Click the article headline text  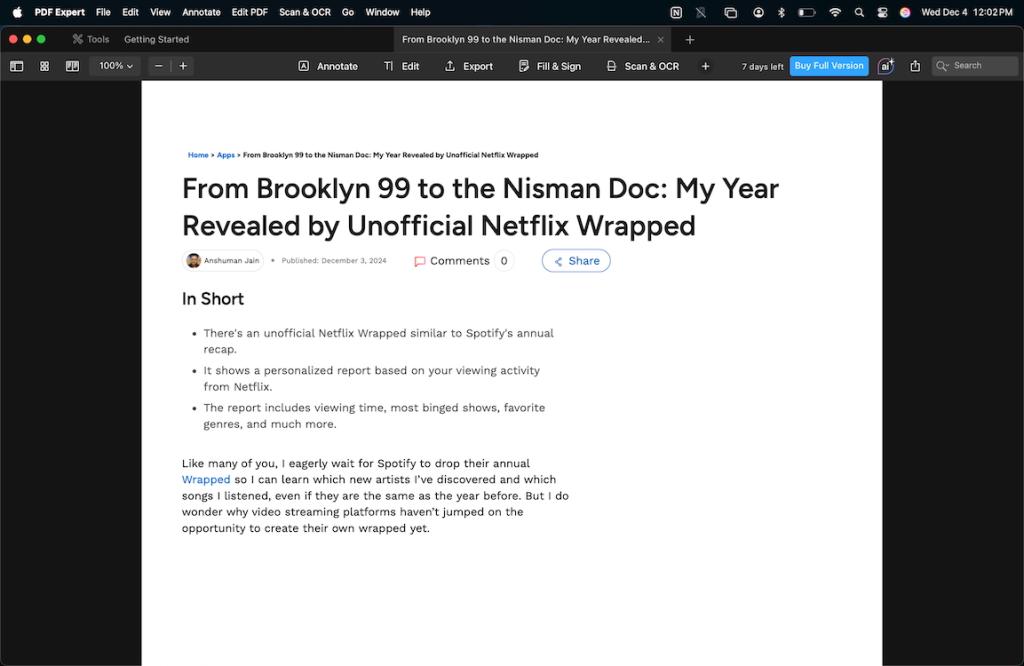tap(480, 207)
